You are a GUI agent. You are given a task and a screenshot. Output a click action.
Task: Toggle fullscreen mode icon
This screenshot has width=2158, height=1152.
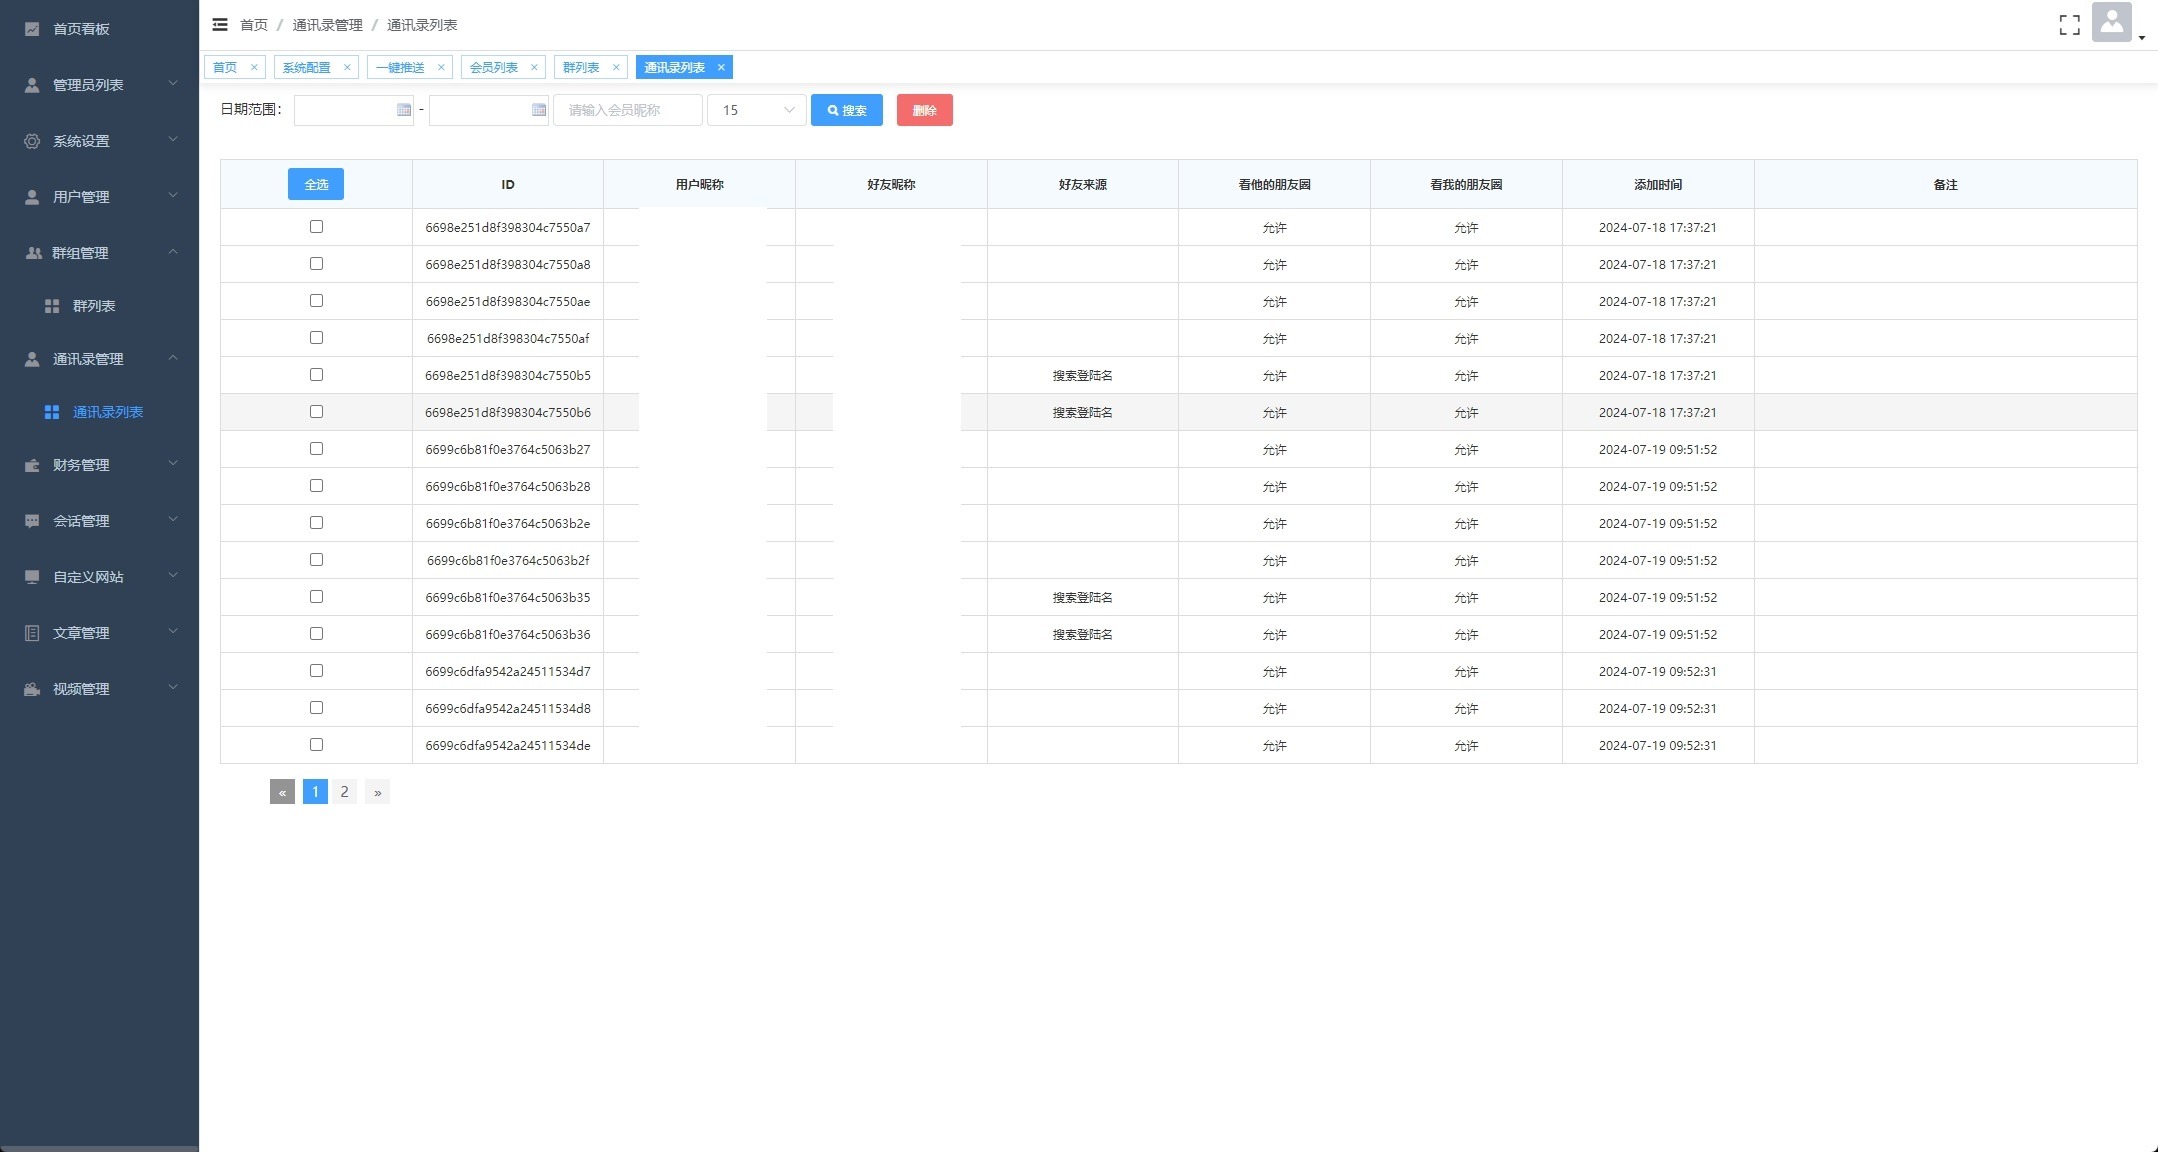tap(2069, 25)
